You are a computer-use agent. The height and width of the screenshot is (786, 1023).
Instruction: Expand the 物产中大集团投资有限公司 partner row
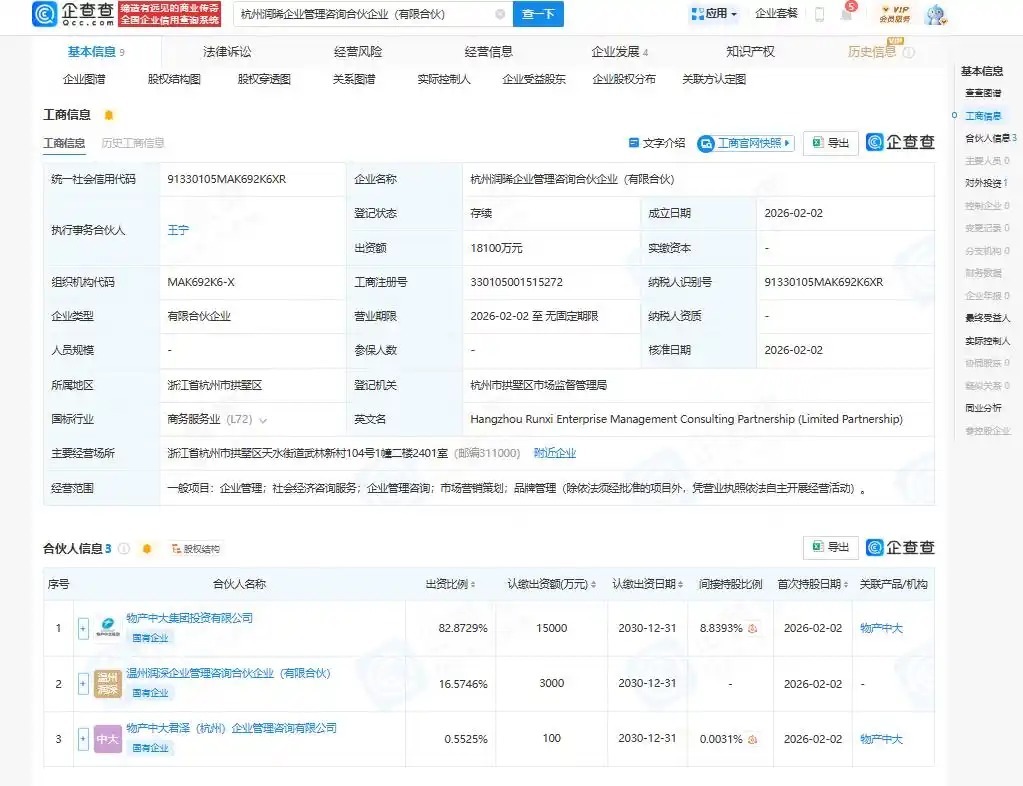[x=83, y=629]
